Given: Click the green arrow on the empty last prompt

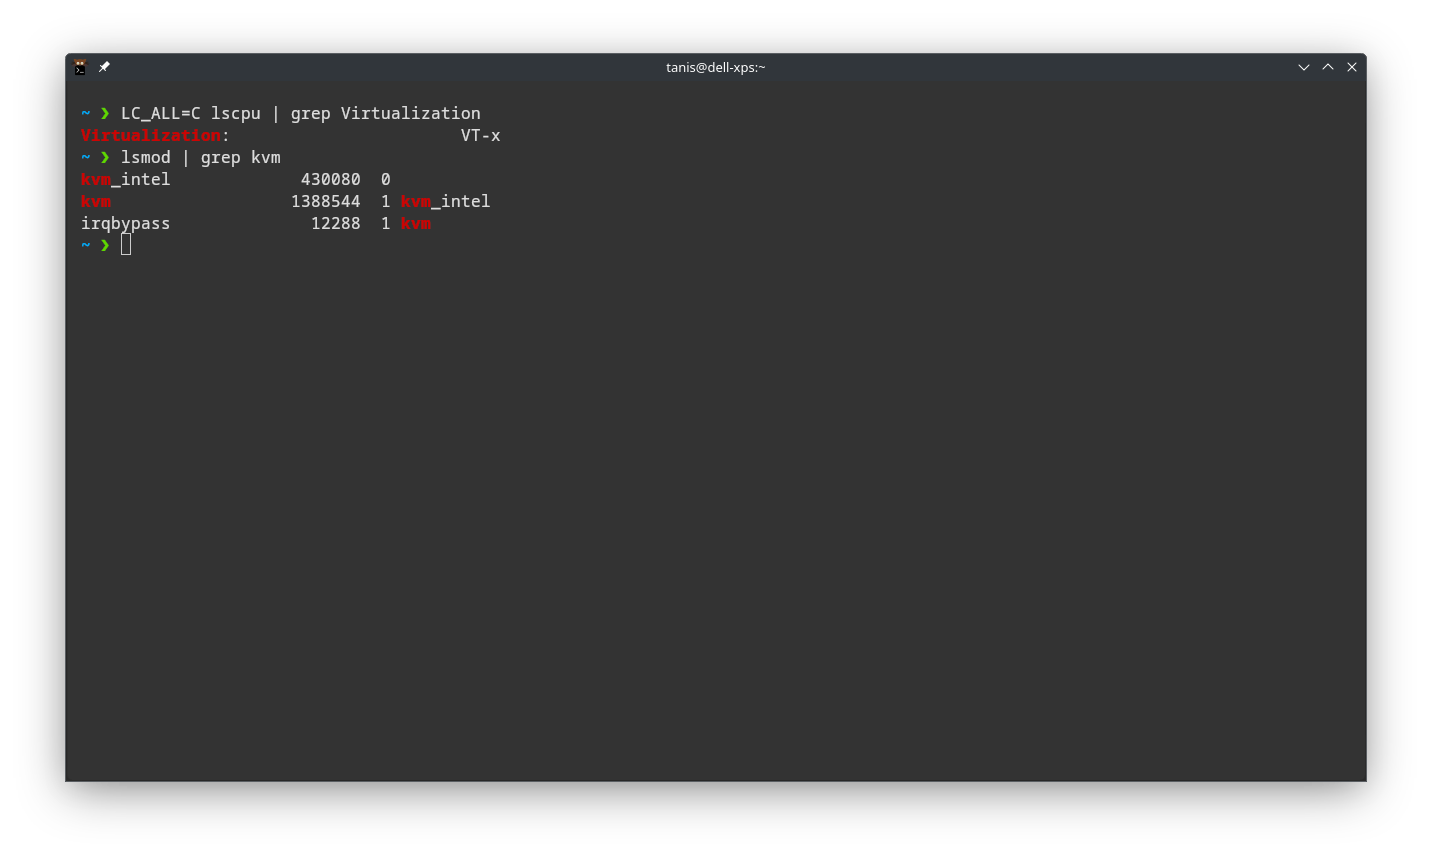Looking at the screenshot, I should click(105, 245).
